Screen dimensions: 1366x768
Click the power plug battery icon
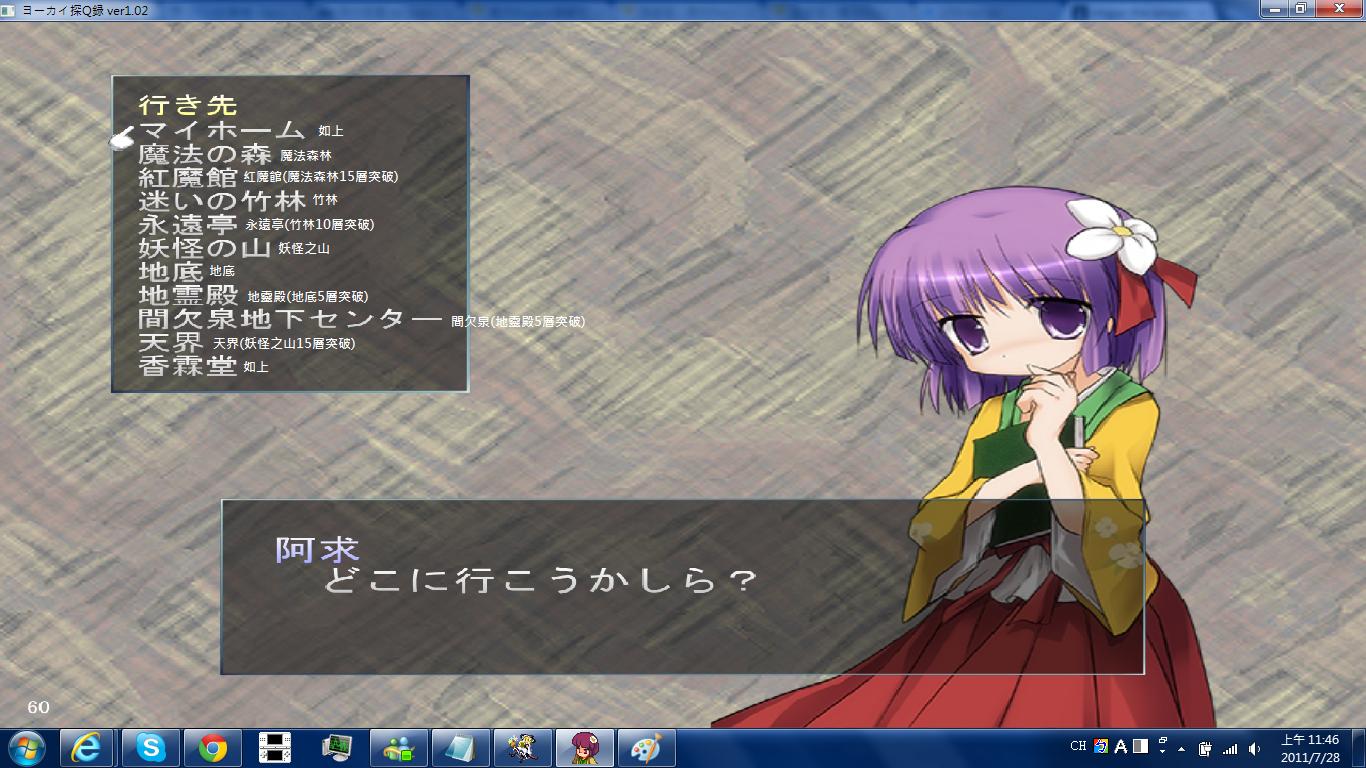pyautogui.click(x=1205, y=748)
